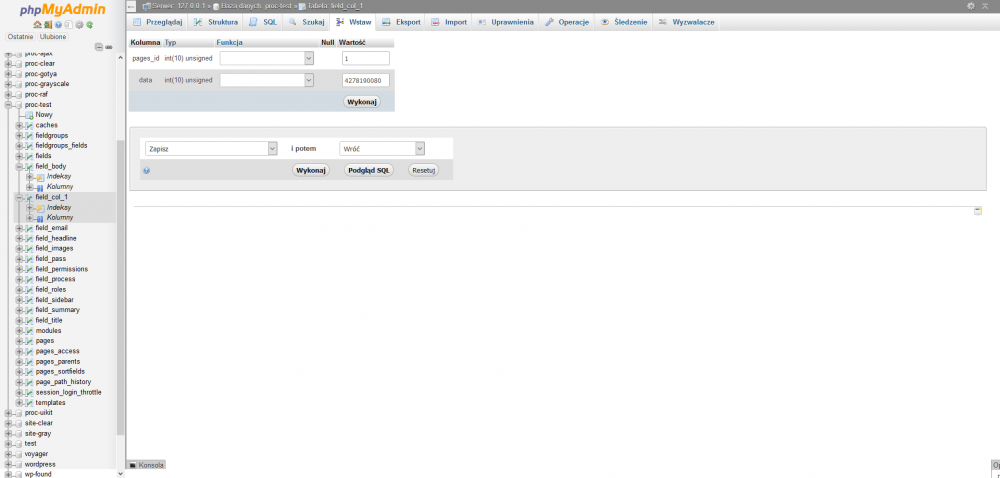This screenshot has height=478, width=1000.
Task: Open the Eksport tab
Action: pos(401,22)
